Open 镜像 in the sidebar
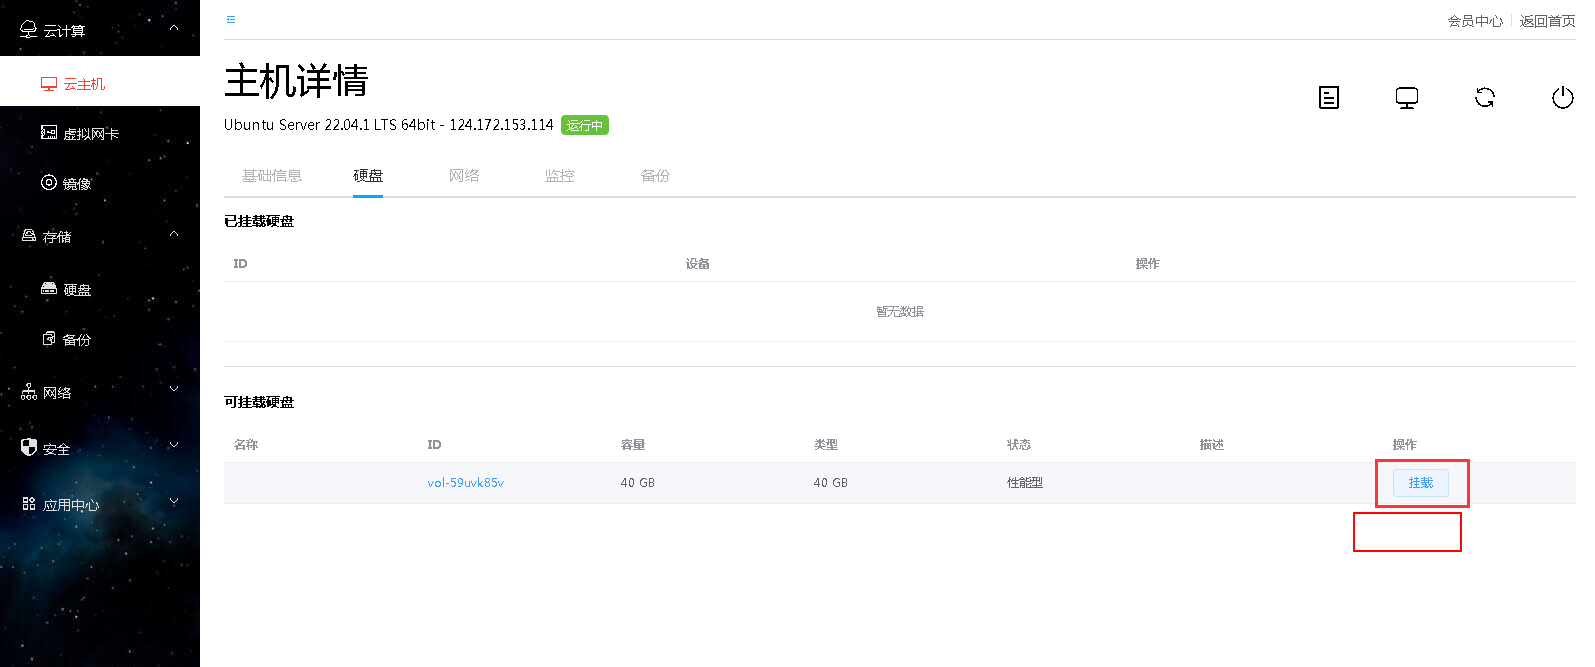The width and height of the screenshot is (1595, 667). 76,183
